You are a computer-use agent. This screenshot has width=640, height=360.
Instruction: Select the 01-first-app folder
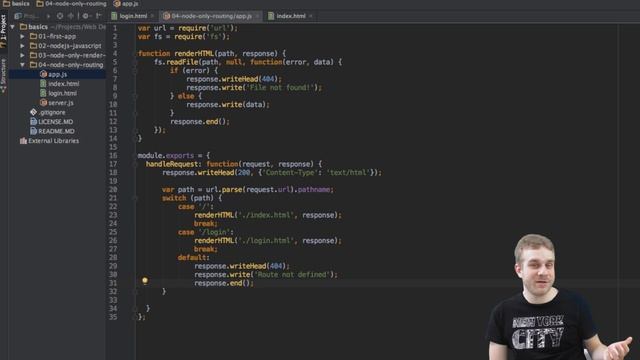57,36
